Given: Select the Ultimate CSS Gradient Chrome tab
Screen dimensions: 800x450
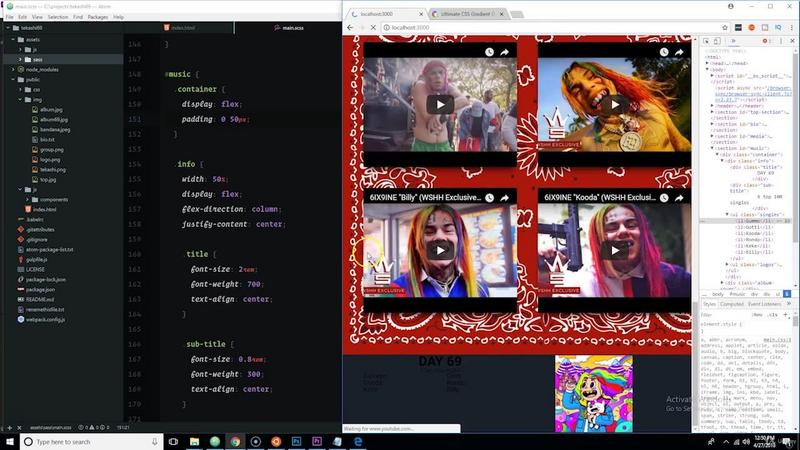Looking at the screenshot, I should [x=467, y=14].
